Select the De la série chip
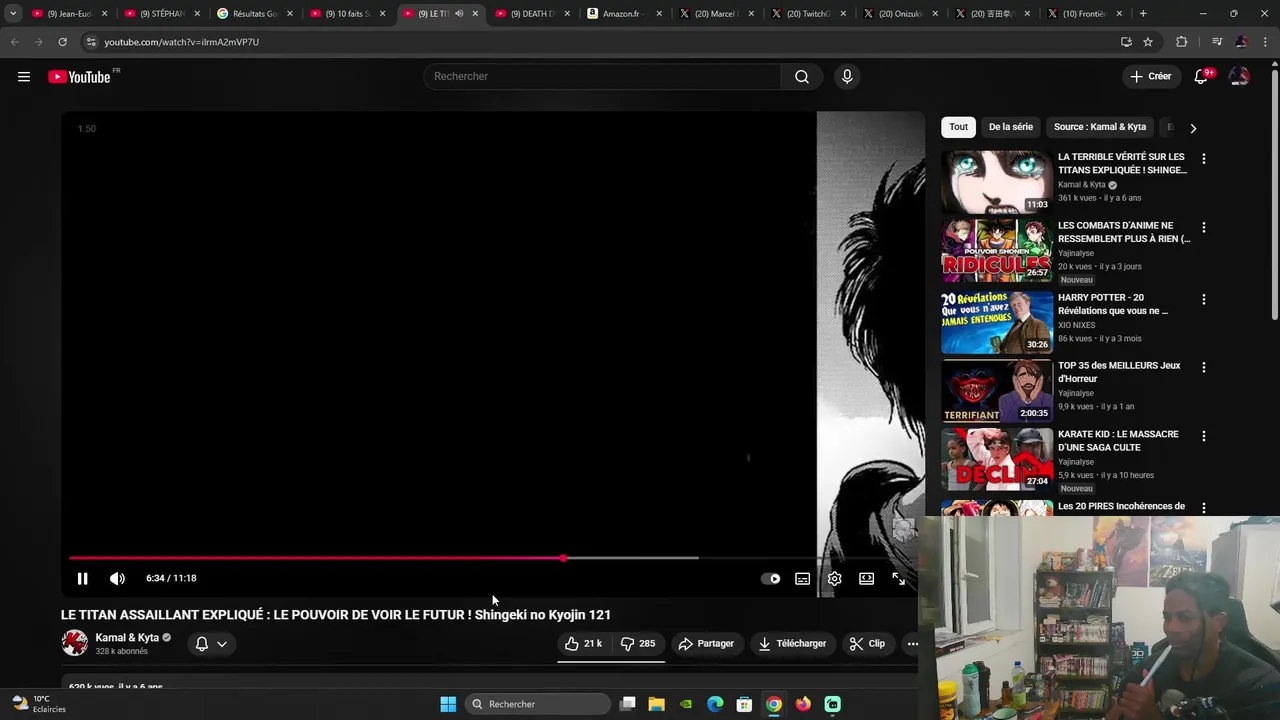The height and width of the screenshot is (720, 1280). tap(1011, 127)
